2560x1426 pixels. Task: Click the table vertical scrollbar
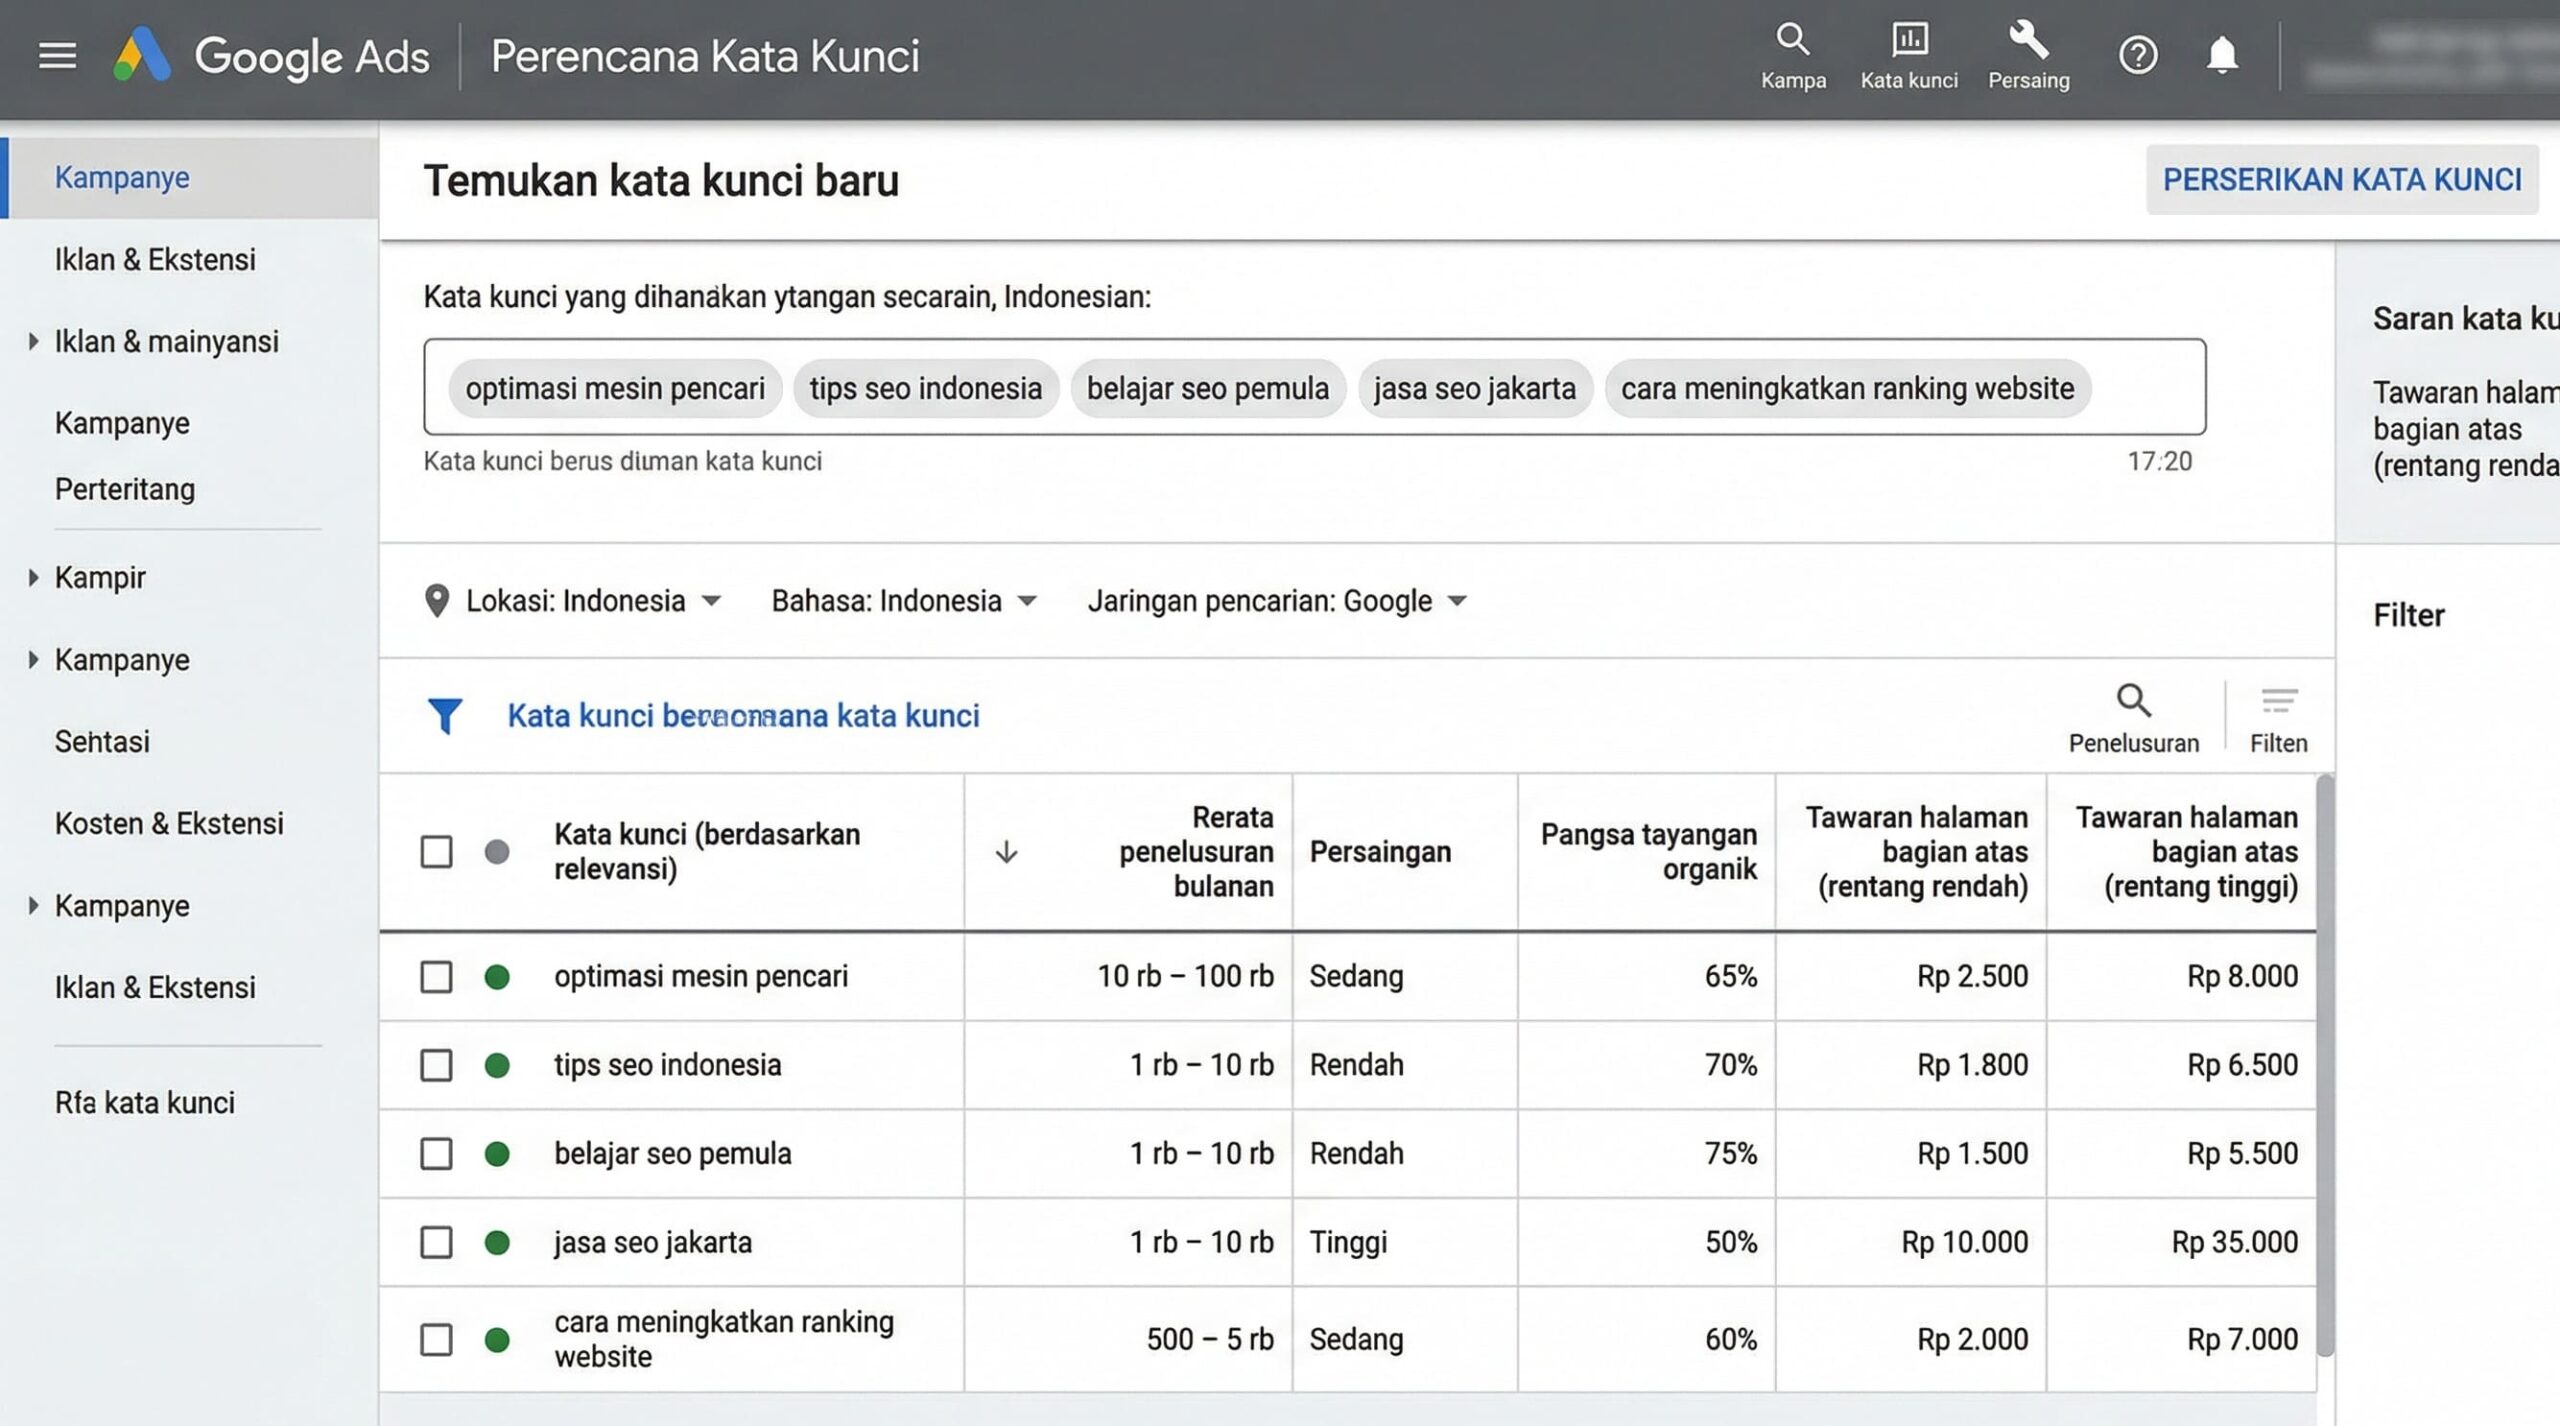click(2326, 1065)
